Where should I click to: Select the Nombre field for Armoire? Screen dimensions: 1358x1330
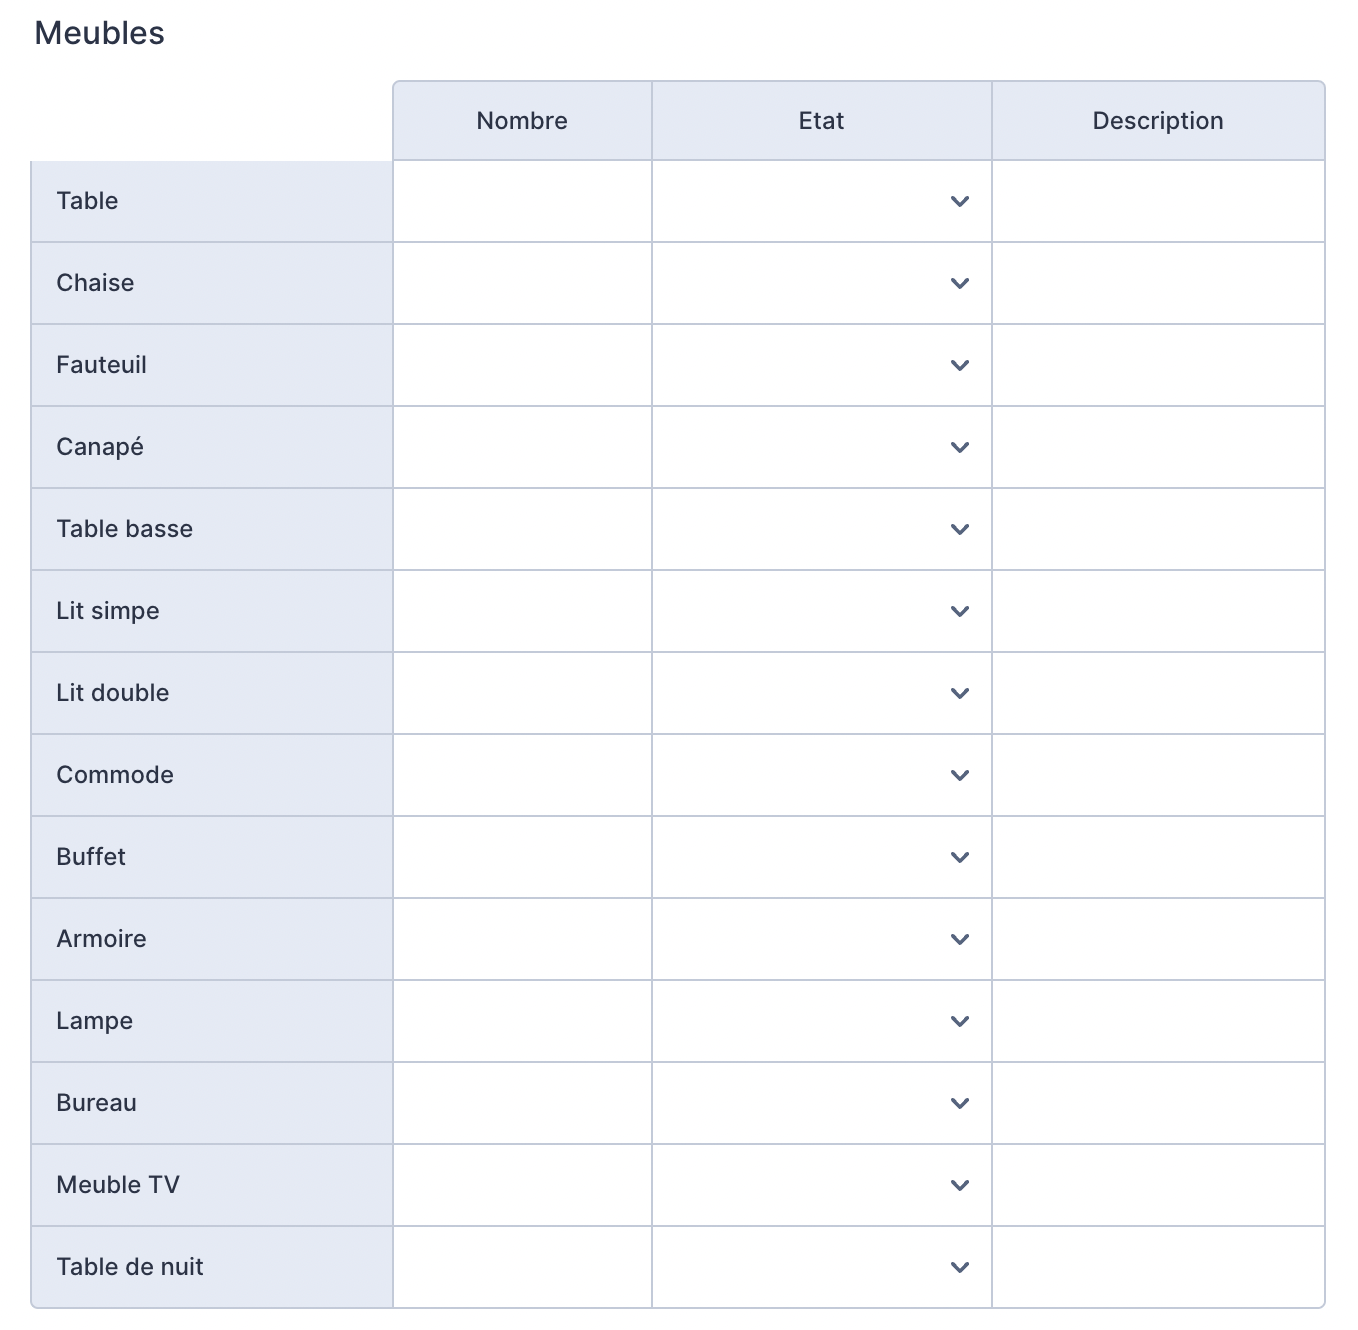click(x=523, y=939)
